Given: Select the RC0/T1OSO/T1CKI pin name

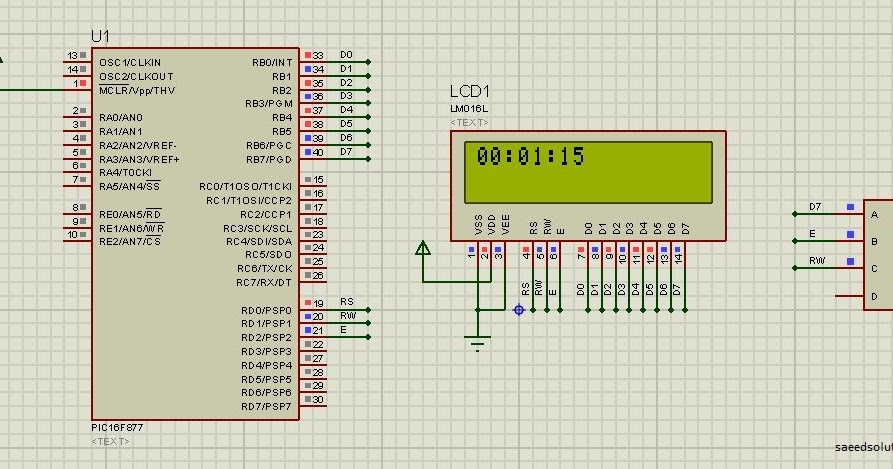Looking at the screenshot, I should pos(245,187).
